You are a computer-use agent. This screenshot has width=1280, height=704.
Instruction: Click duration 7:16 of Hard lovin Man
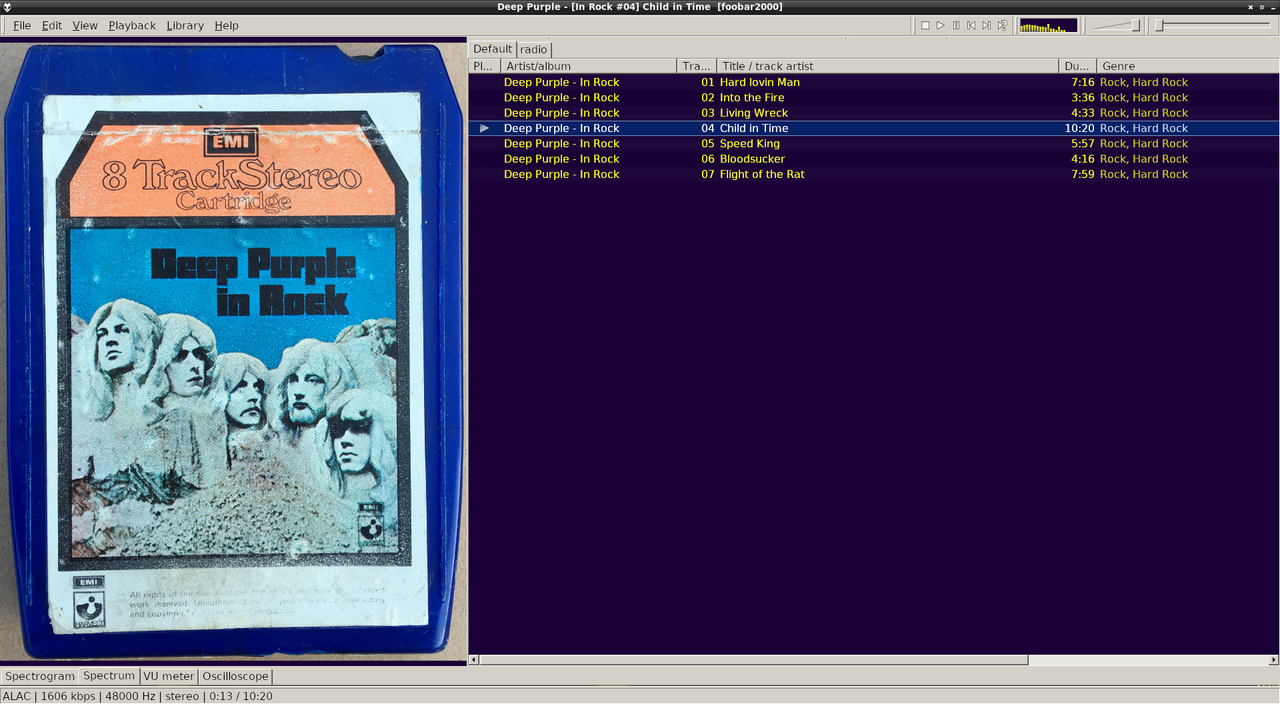point(1082,82)
